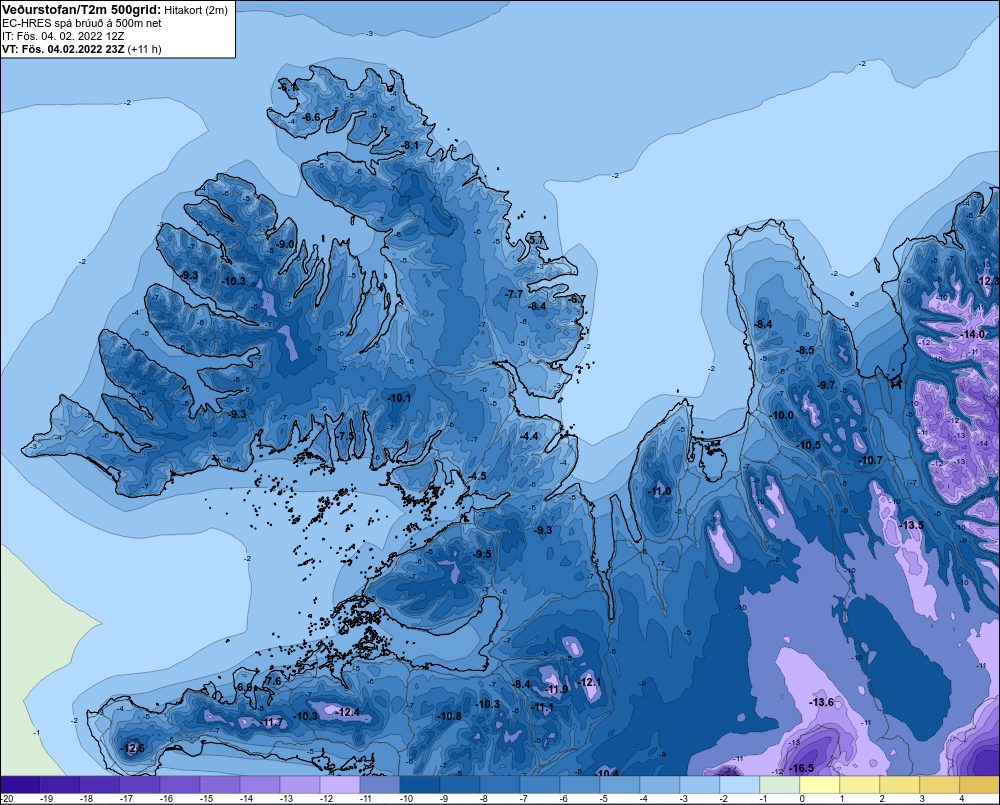Click the -11.9 temperature value on the map

pyautogui.click(x=557, y=690)
